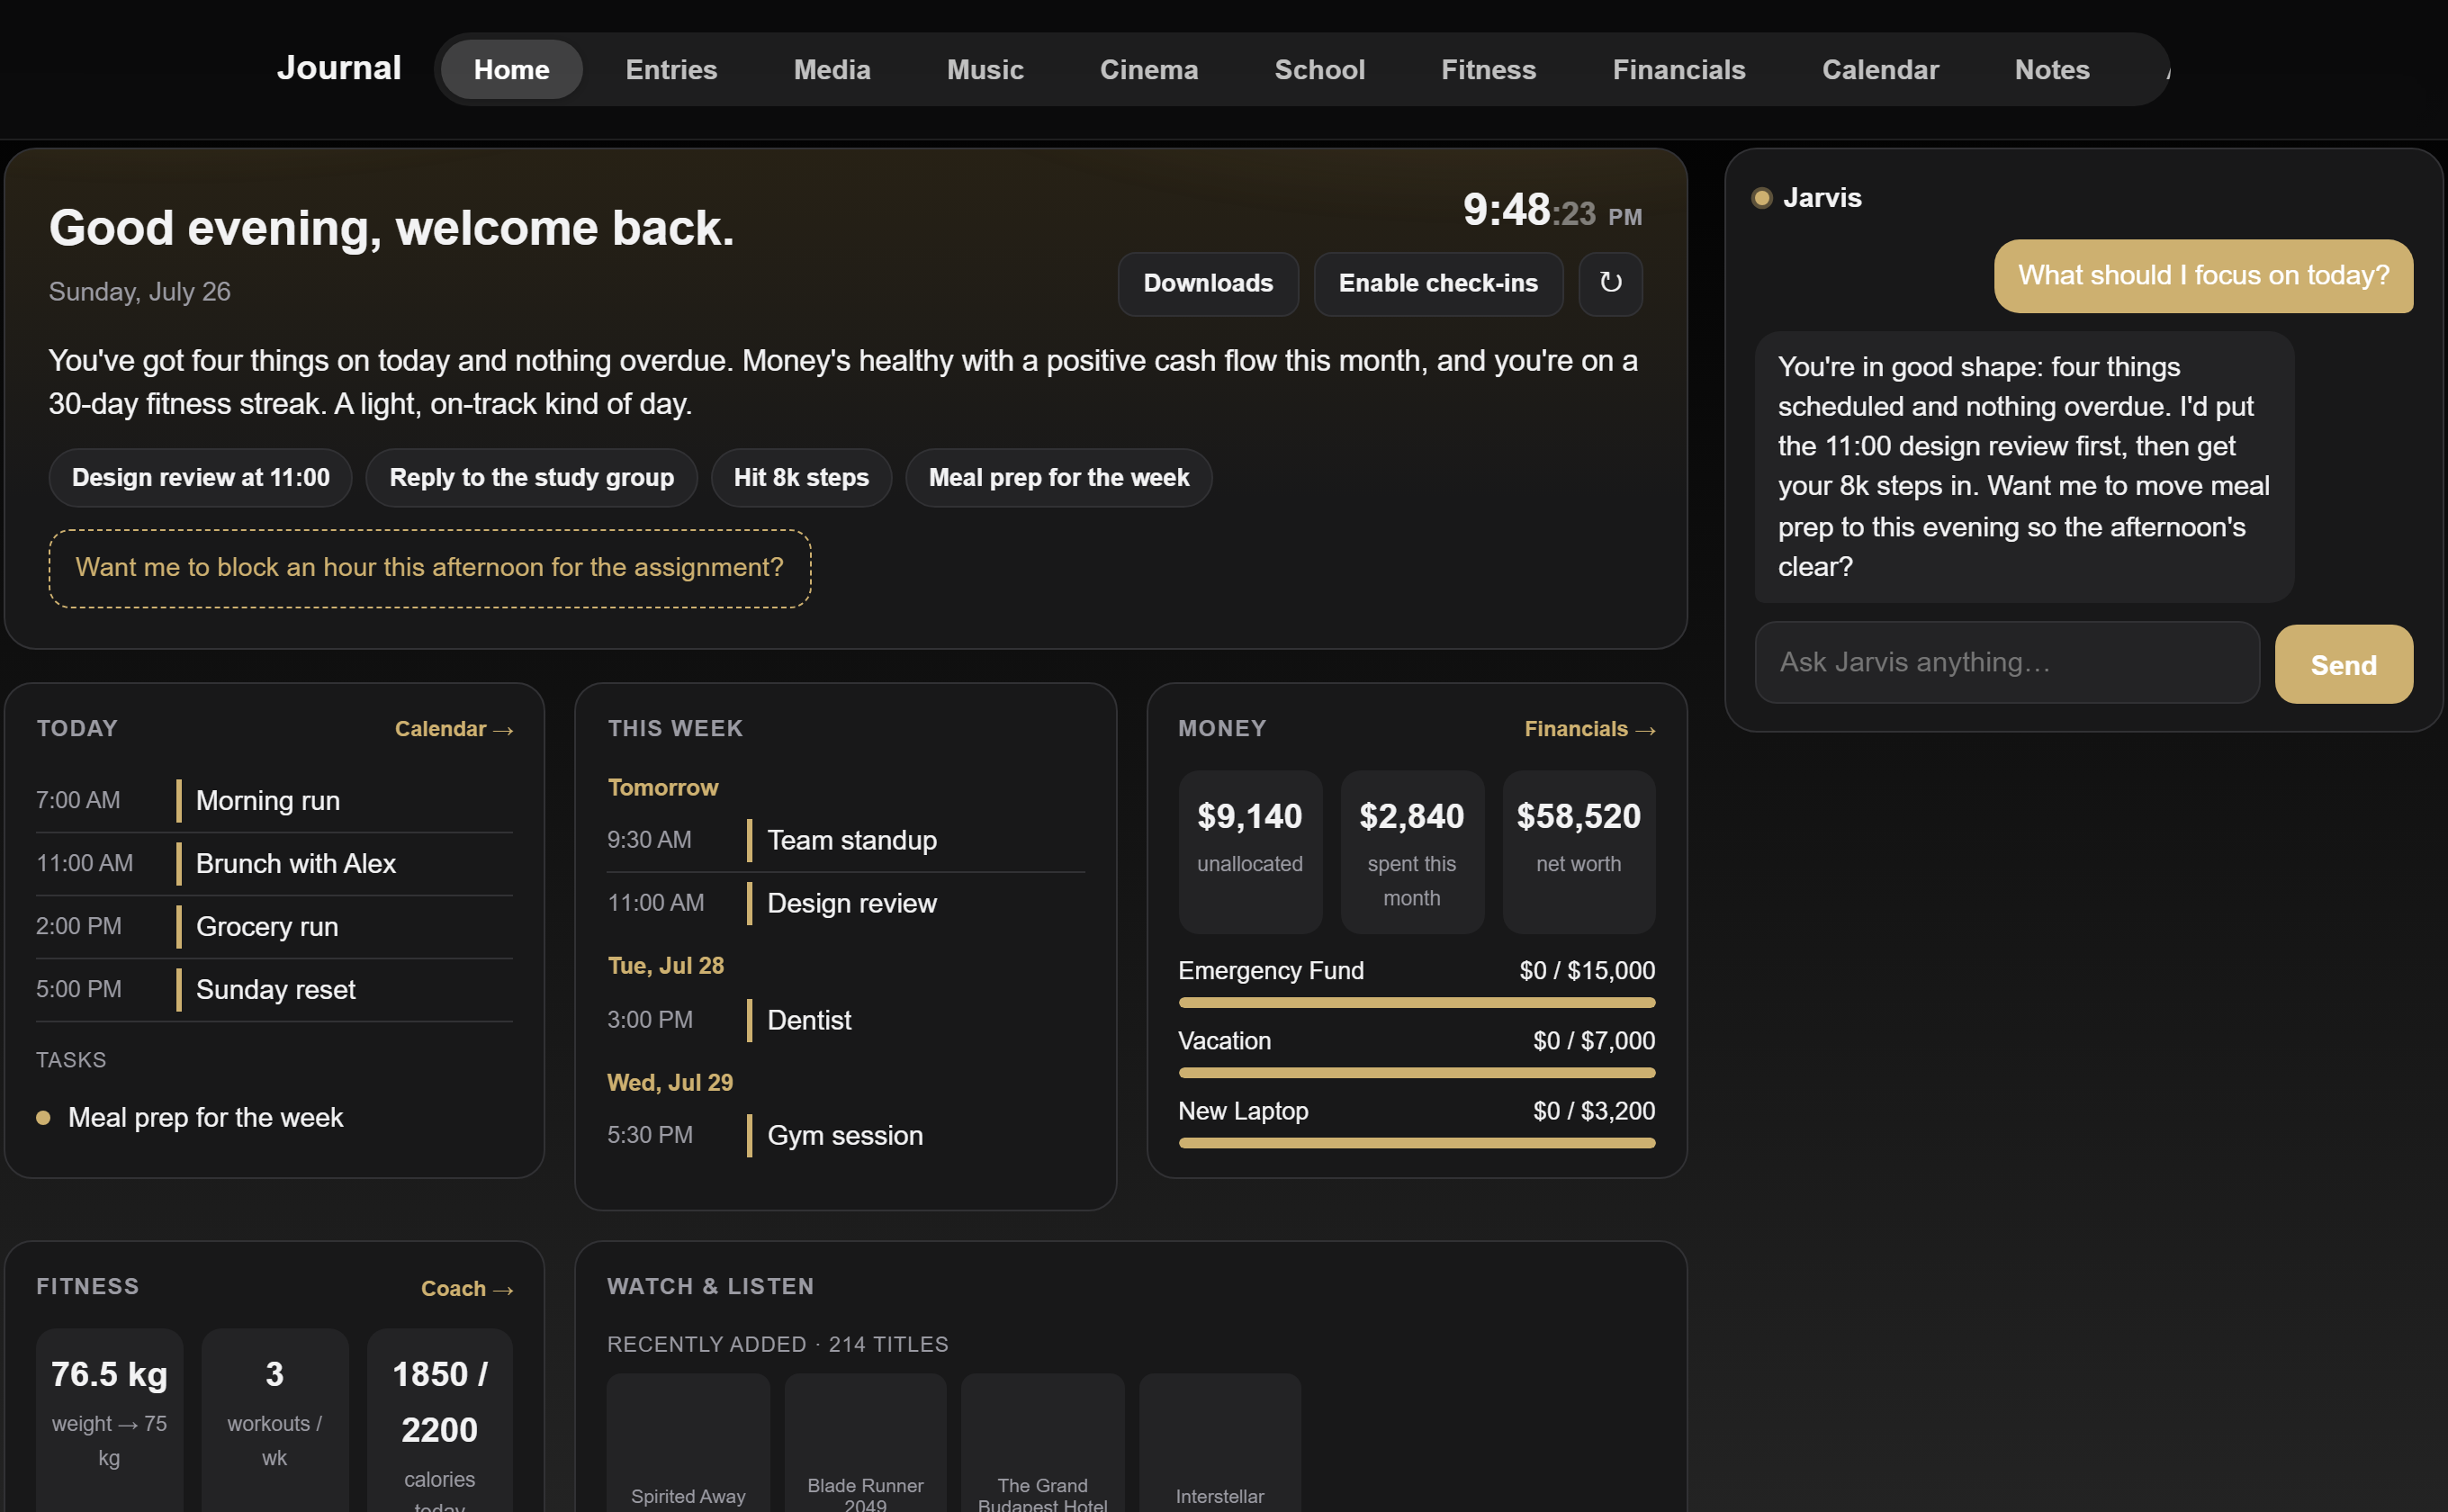The height and width of the screenshot is (1512, 2448).
Task: Switch to the School tab
Action: [1319, 69]
